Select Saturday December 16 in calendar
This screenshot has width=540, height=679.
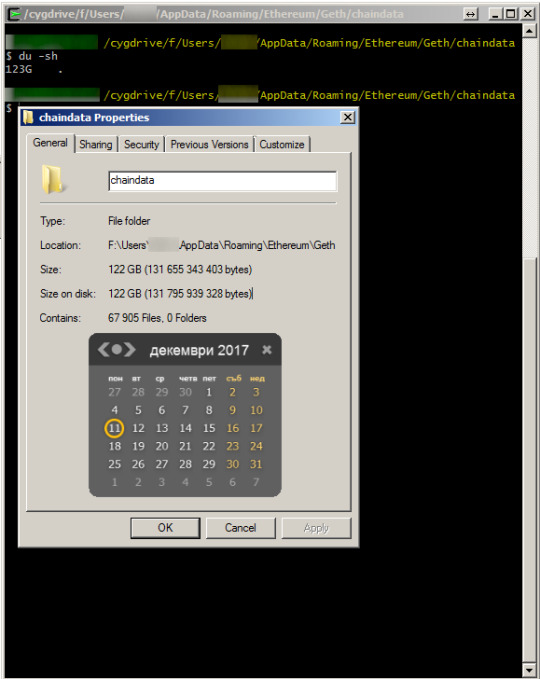pos(233,428)
